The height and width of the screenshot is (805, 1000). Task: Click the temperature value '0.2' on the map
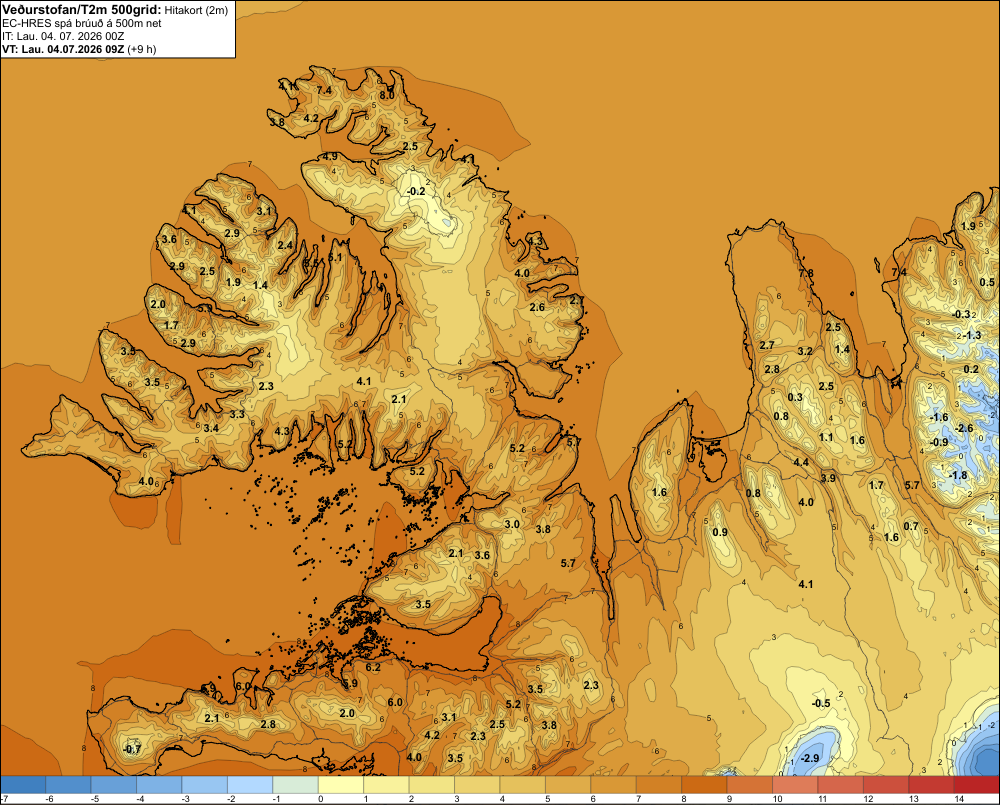[971, 369]
